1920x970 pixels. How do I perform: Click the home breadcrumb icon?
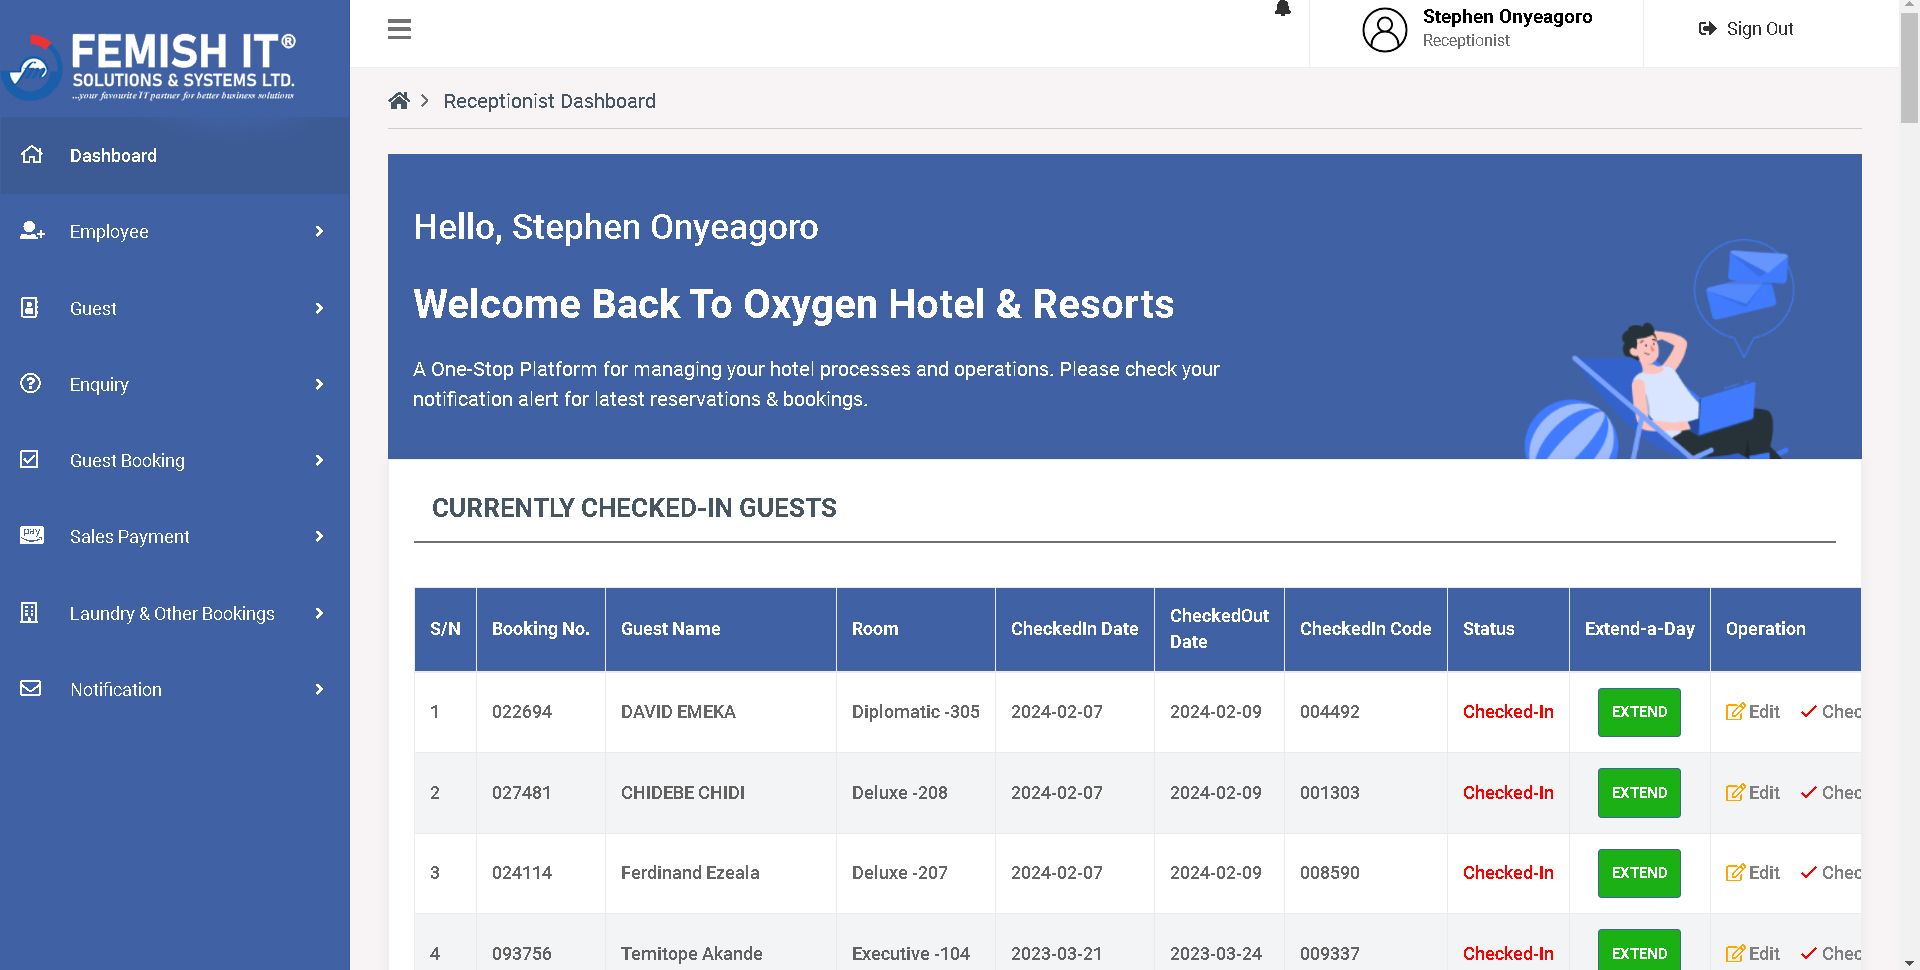click(x=399, y=101)
